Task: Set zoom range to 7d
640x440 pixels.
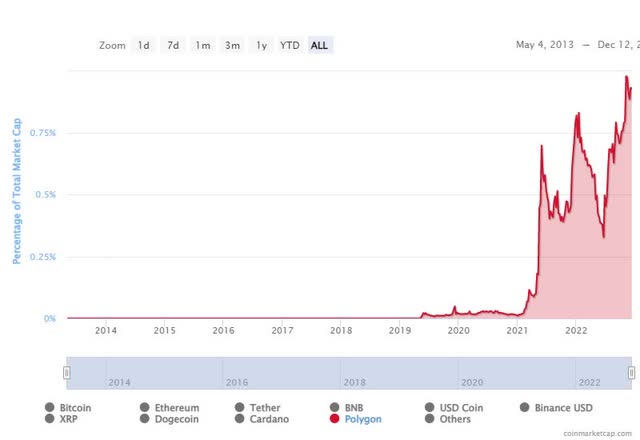Action: point(173,45)
